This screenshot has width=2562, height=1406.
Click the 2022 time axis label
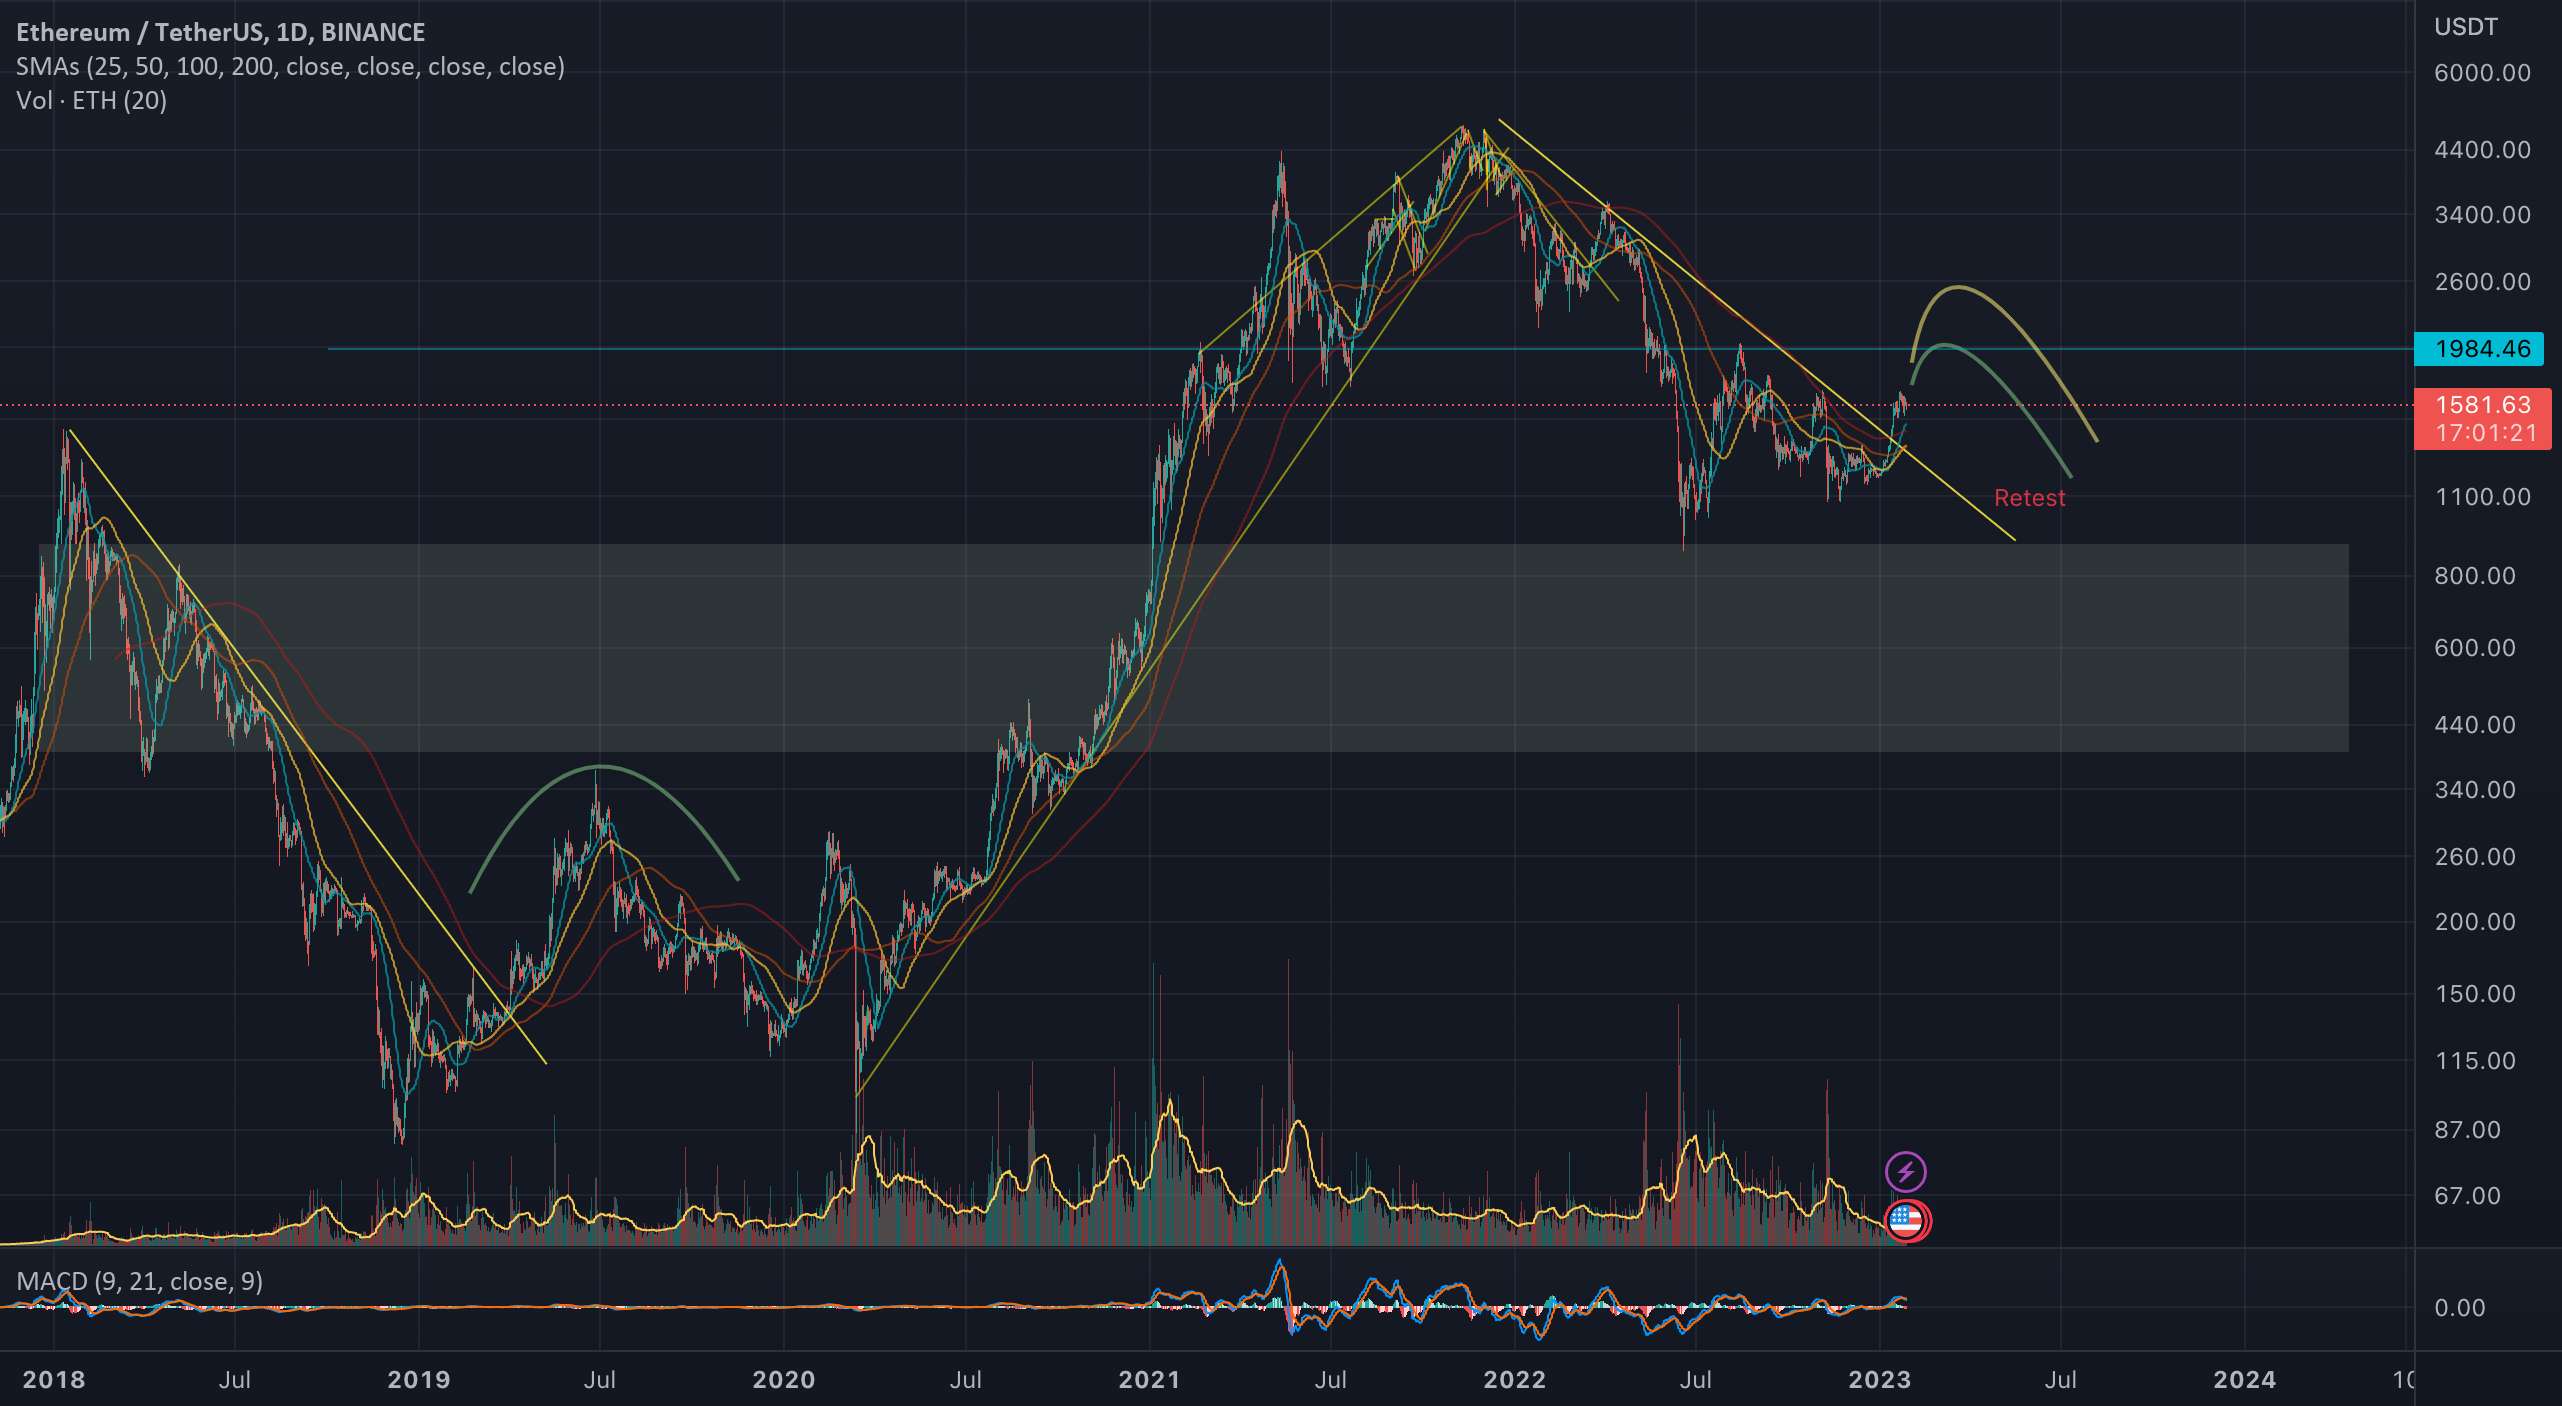click(x=1514, y=1380)
